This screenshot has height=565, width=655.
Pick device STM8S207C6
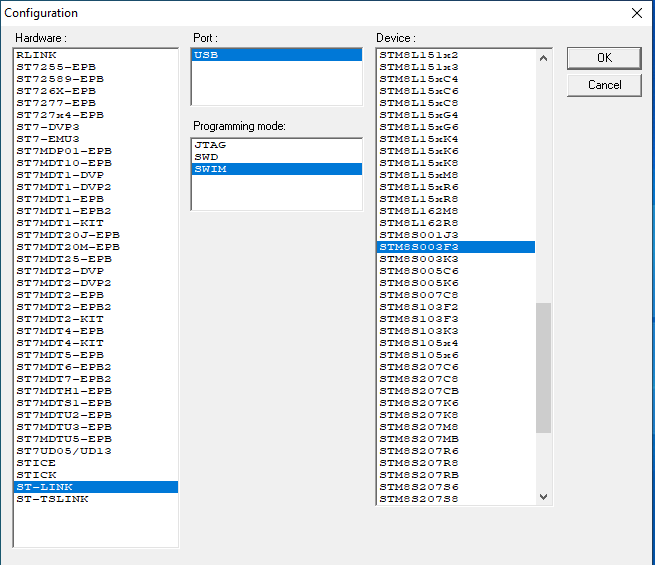(x=456, y=367)
